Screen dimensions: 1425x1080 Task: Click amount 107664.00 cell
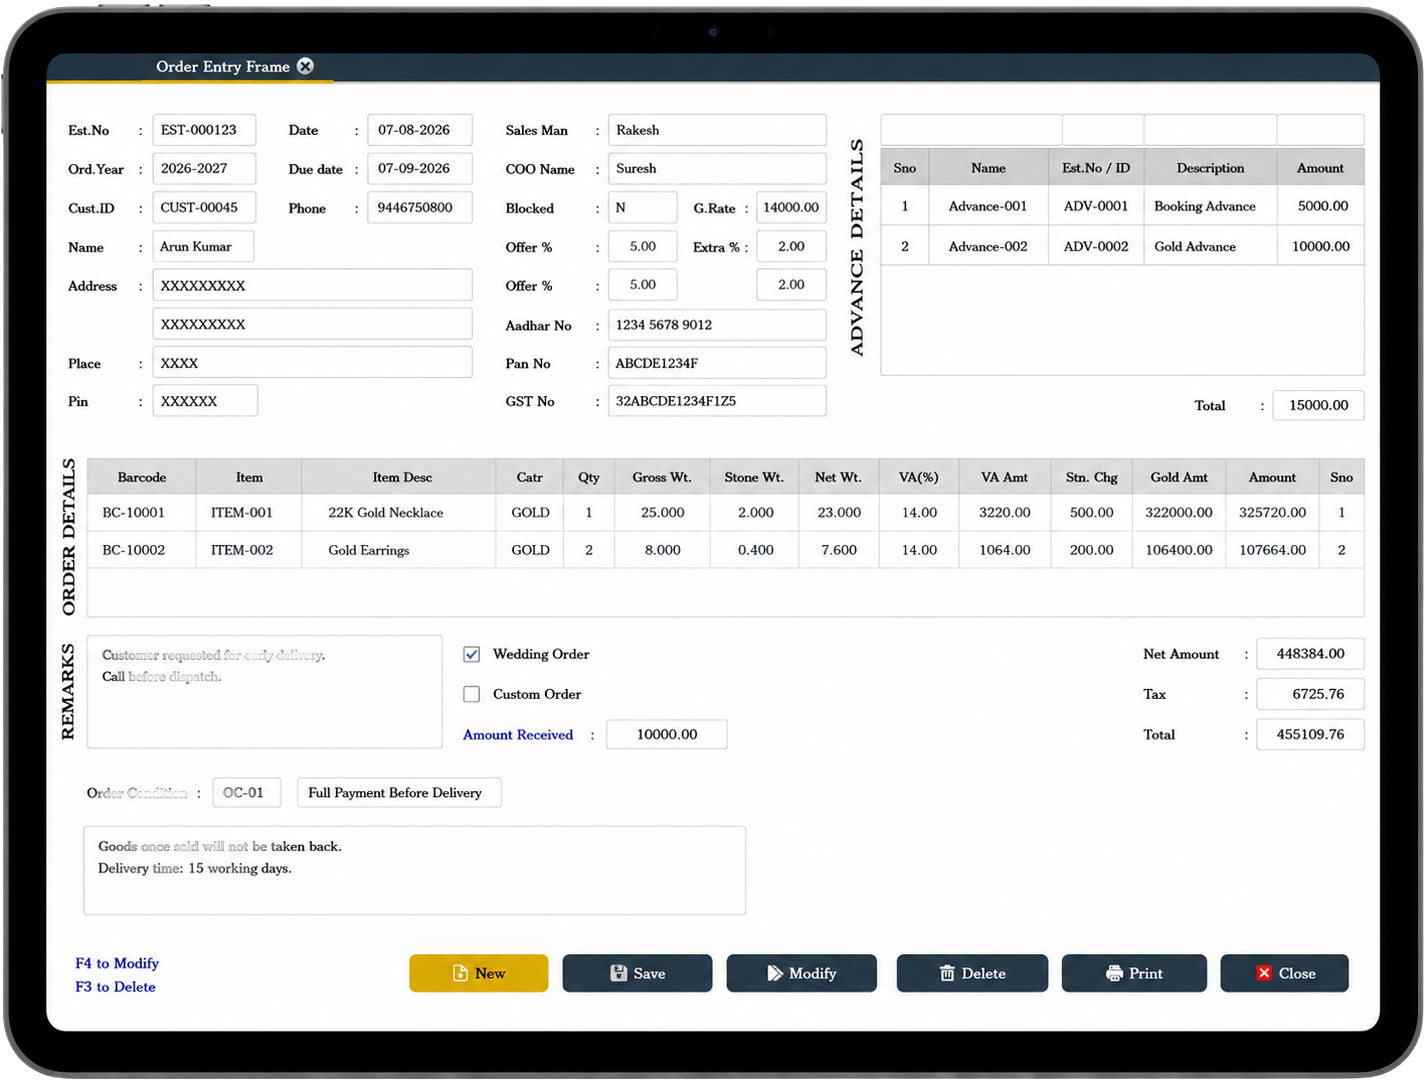1272,550
